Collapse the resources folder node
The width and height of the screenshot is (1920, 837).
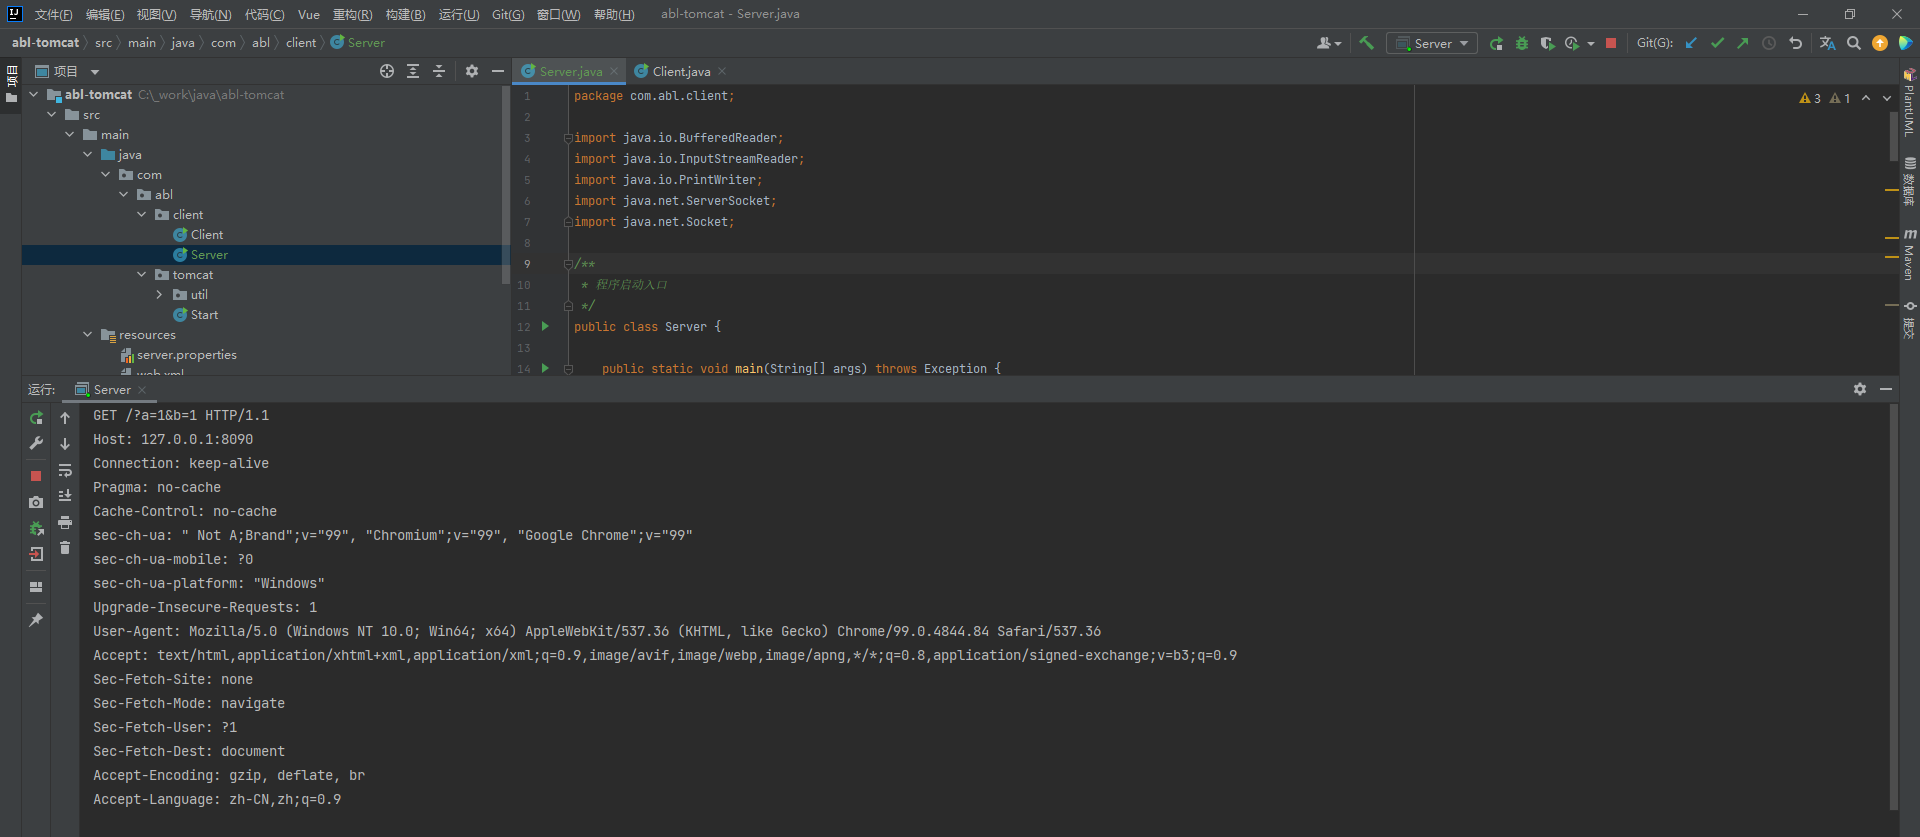click(88, 334)
